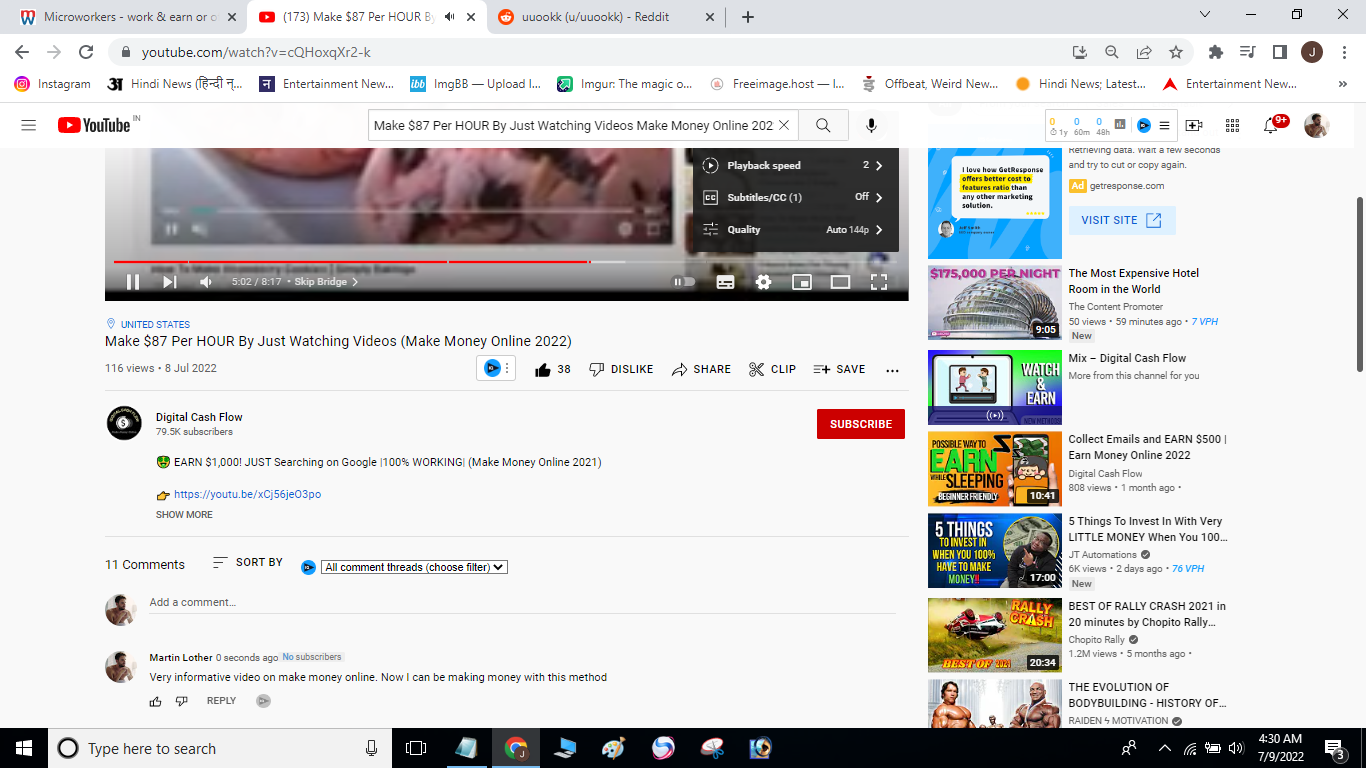Click the SHARE button
1366x768 pixels.
click(701, 369)
